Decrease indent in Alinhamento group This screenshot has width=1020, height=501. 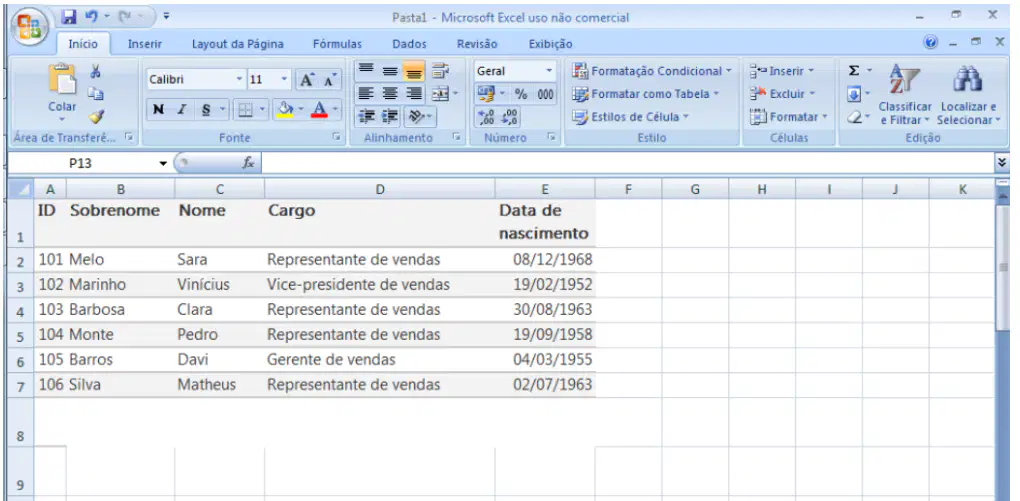(x=366, y=116)
